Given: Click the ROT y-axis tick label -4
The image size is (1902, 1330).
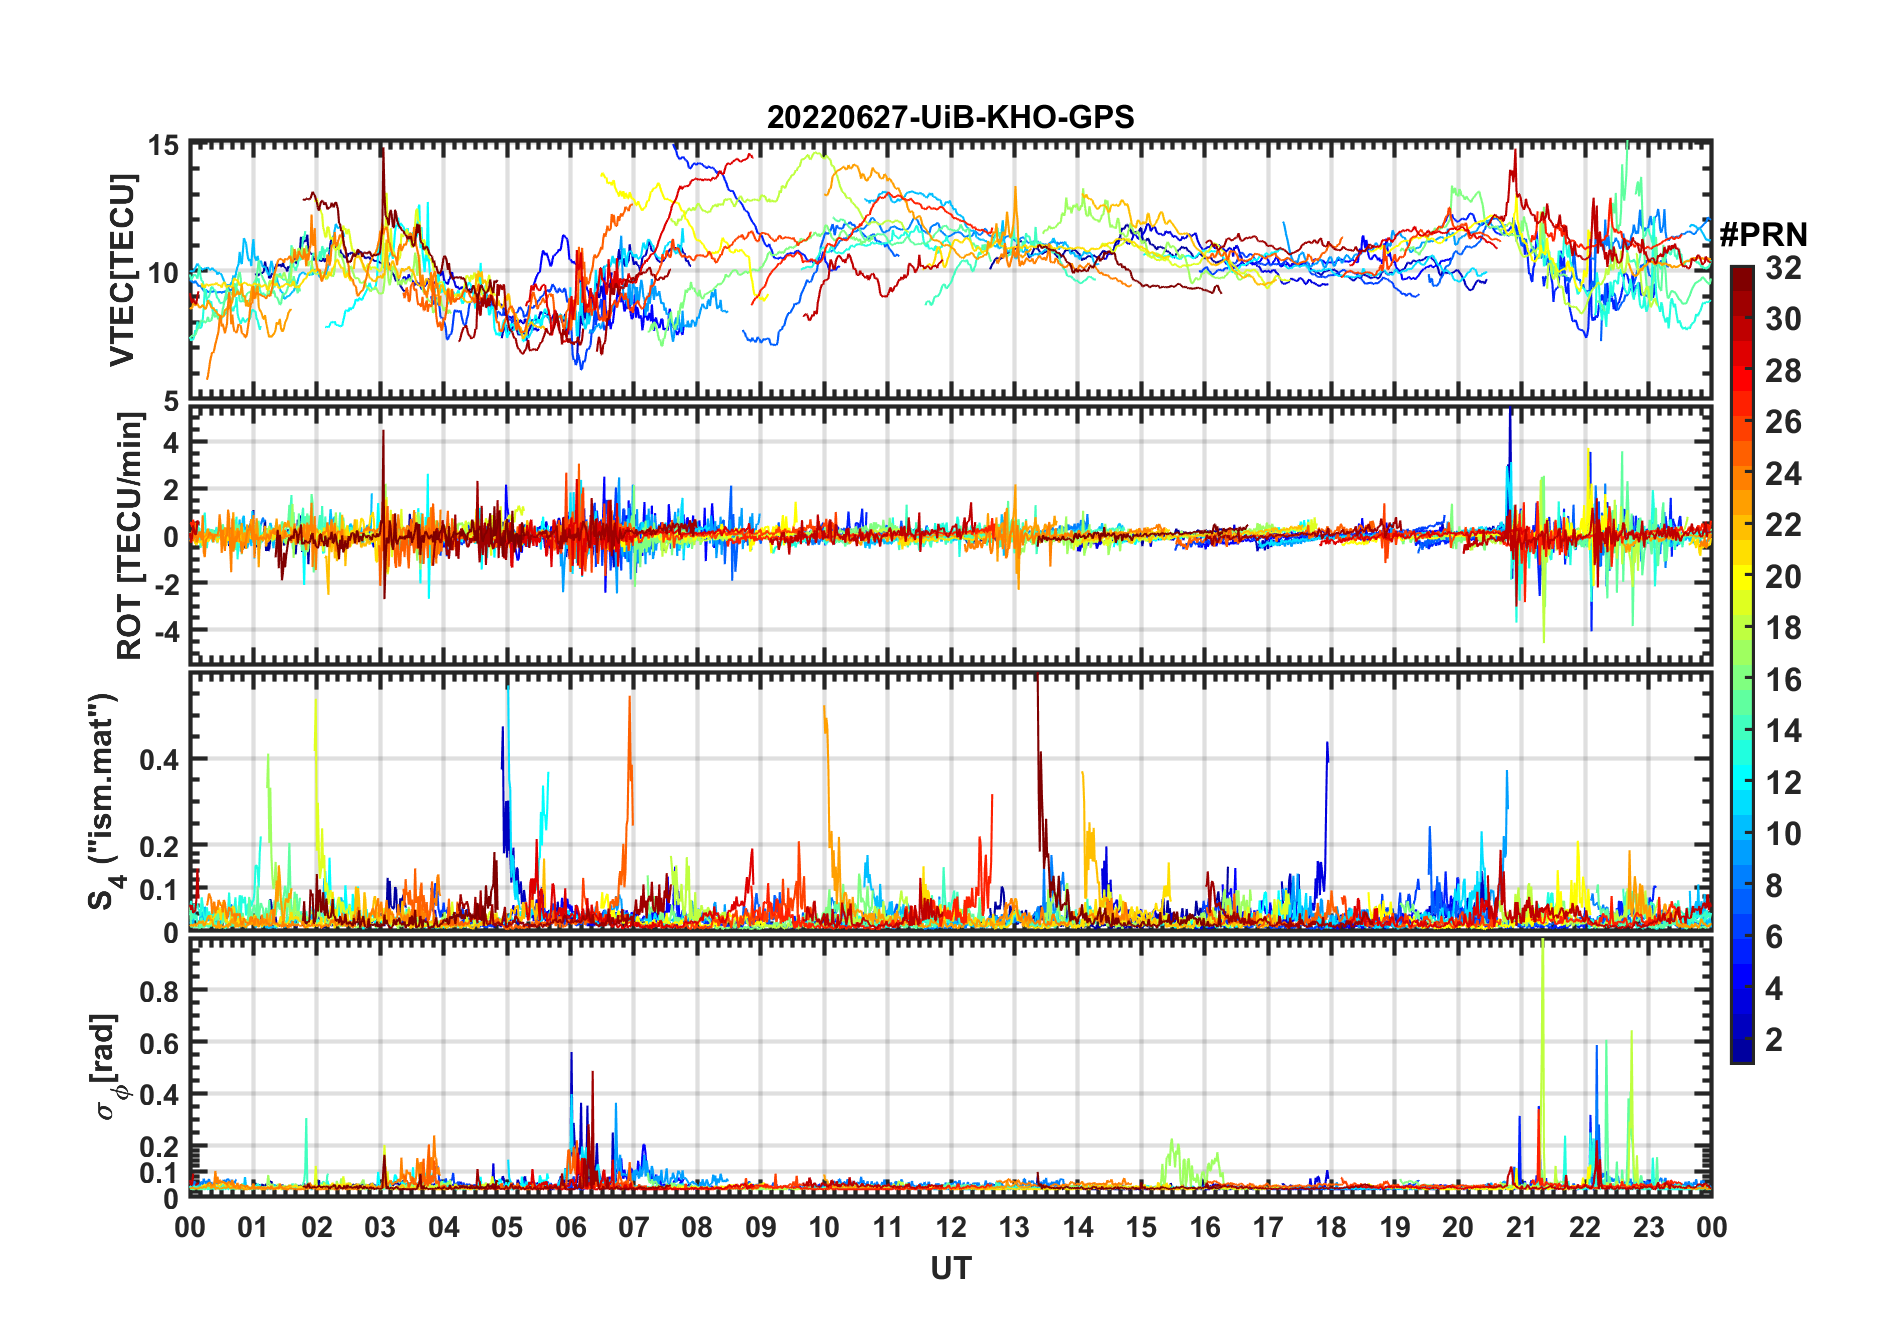Looking at the screenshot, I should coord(166,630).
